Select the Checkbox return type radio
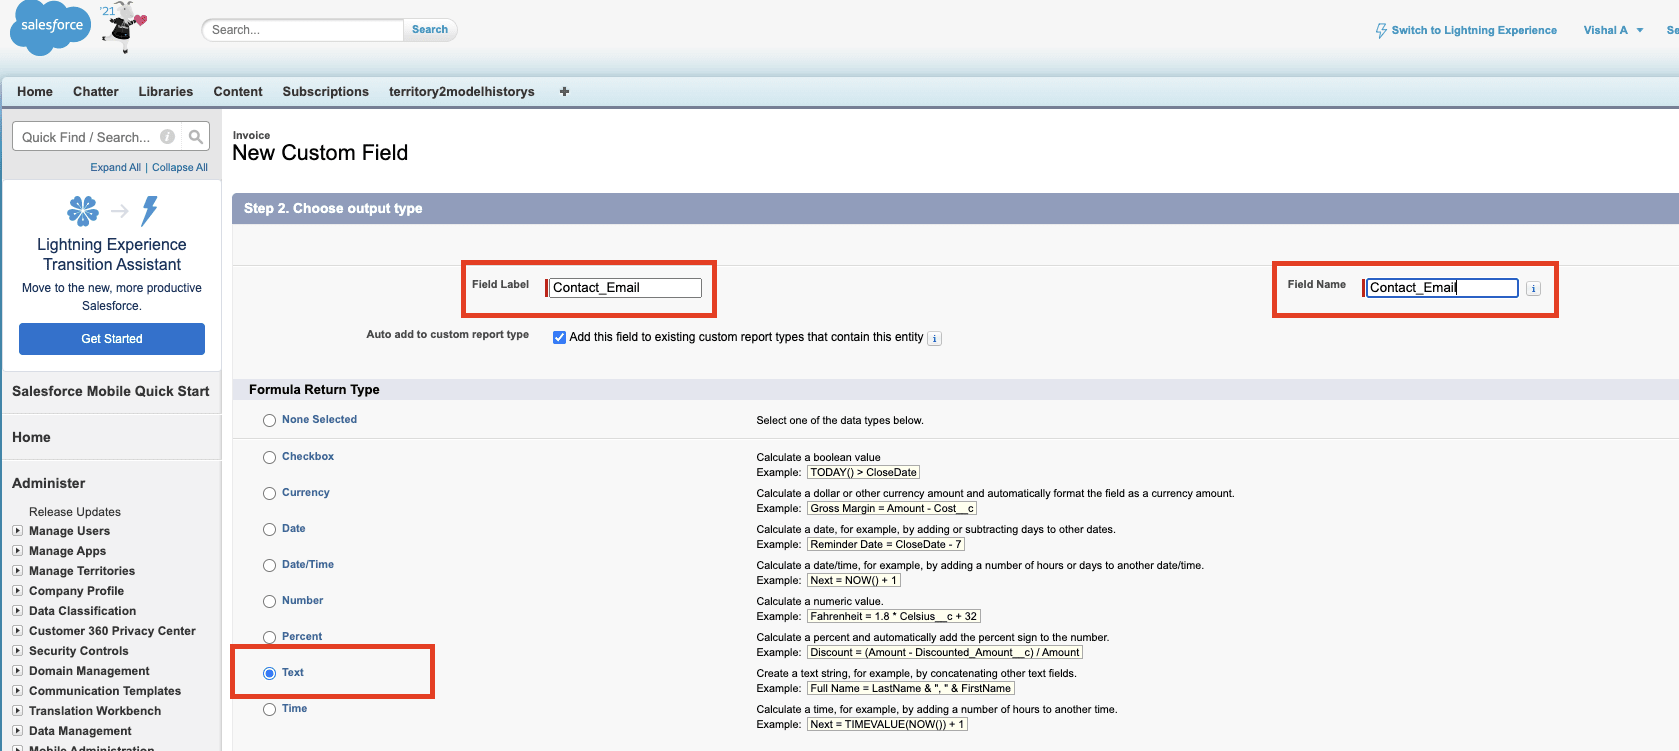1679x751 pixels. coord(269,457)
